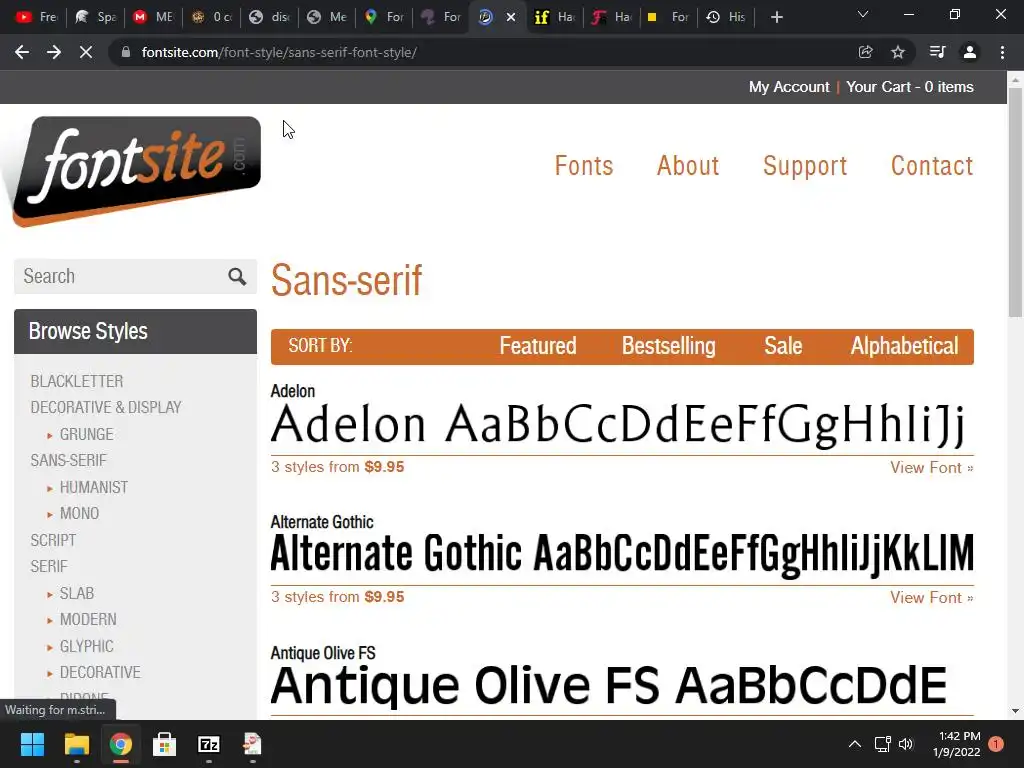
Task: Open the notification badge in the tray
Action: pyautogui.click(x=996, y=744)
